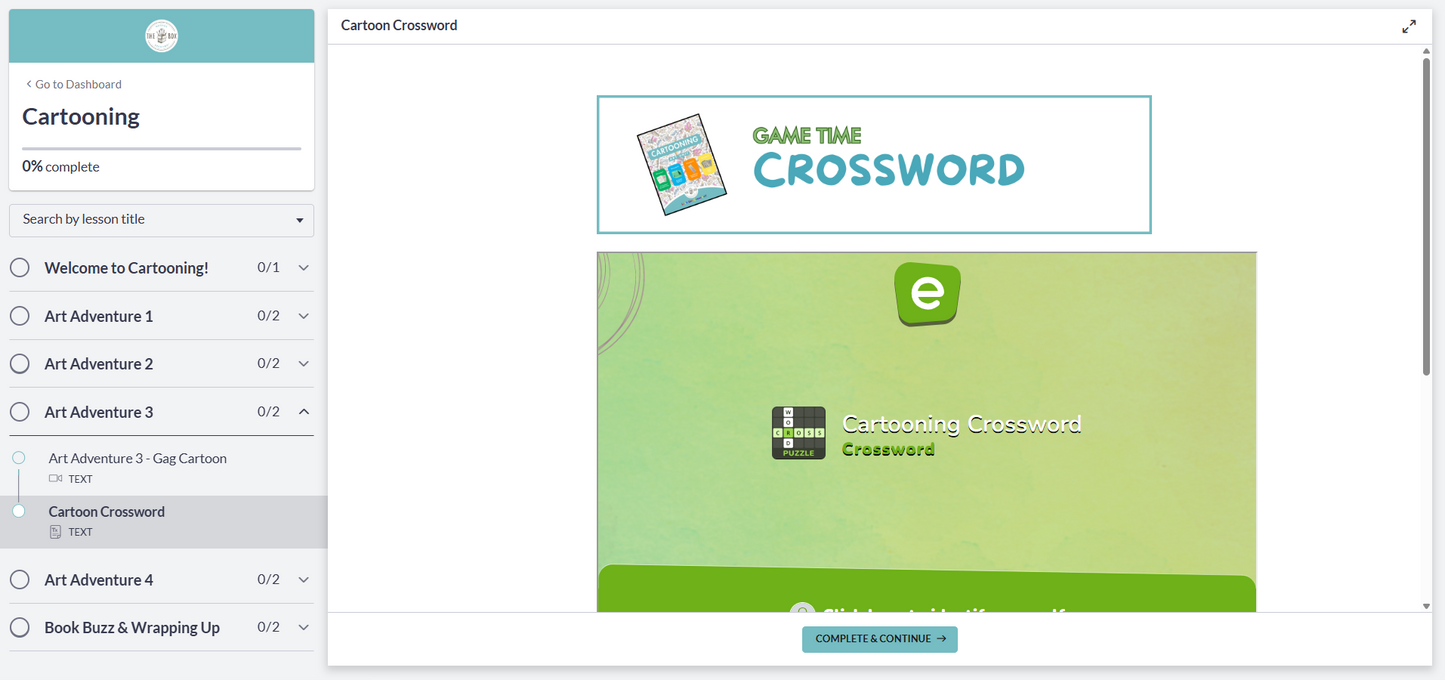The height and width of the screenshot is (680, 1445).
Task: Click the course progress bar
Action: tap(161, 148)
